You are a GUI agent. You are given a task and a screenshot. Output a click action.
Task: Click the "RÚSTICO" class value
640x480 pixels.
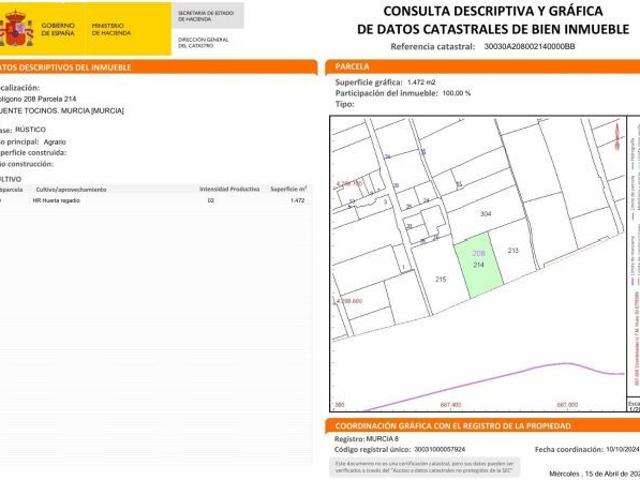pos(31,129)
